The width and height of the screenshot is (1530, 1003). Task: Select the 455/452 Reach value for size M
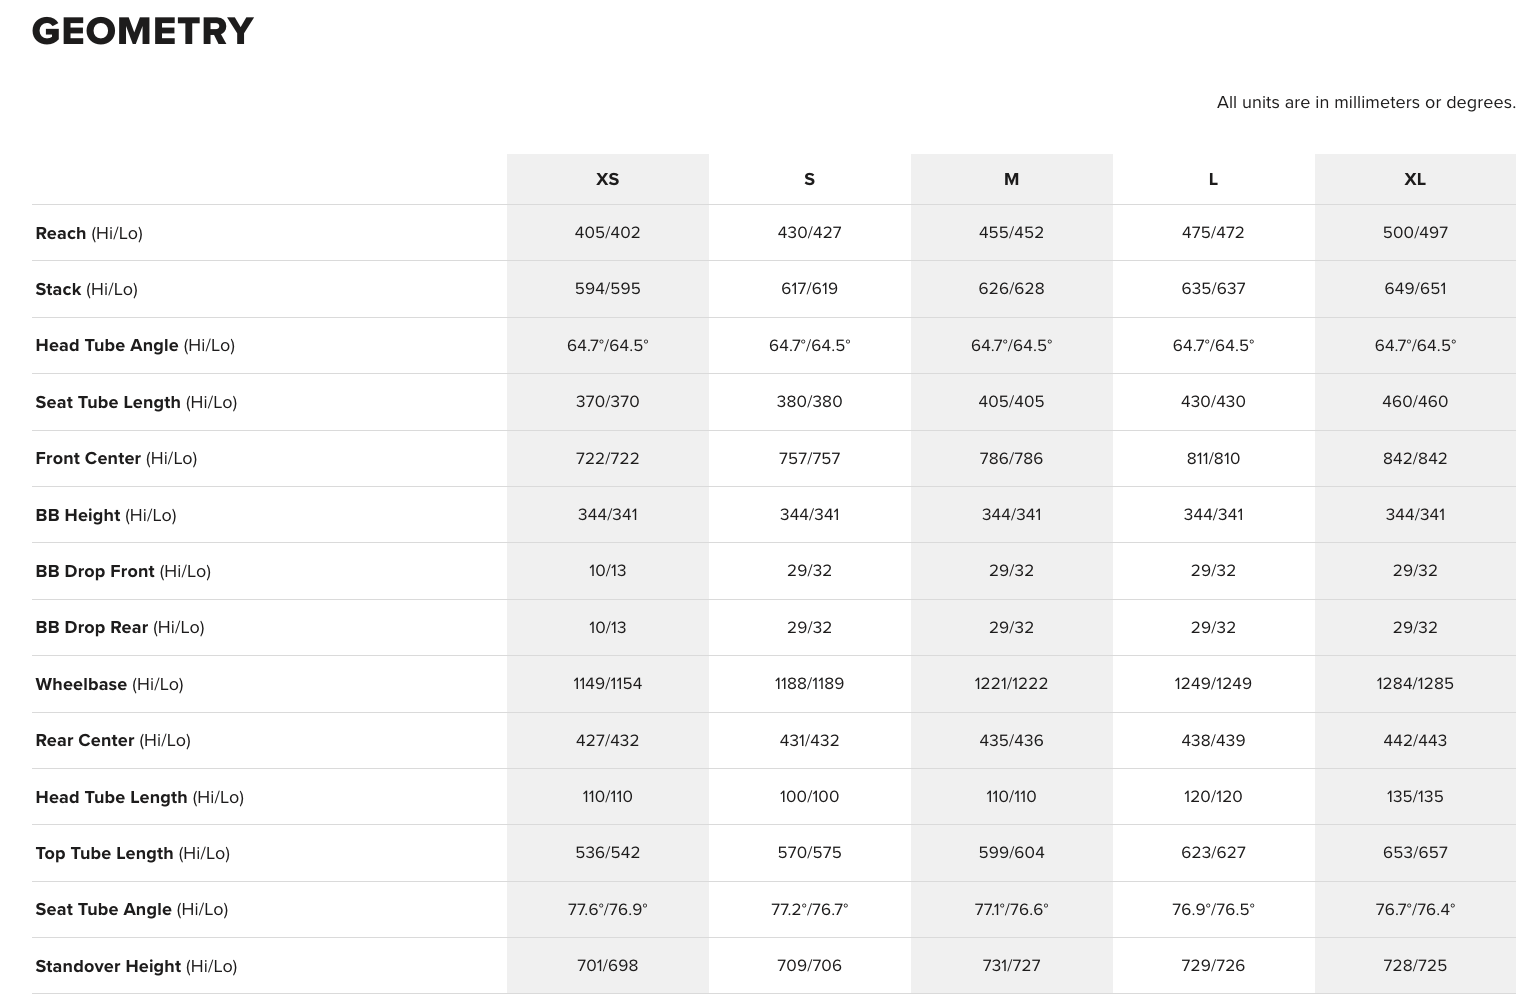[x=1011, y=232]
